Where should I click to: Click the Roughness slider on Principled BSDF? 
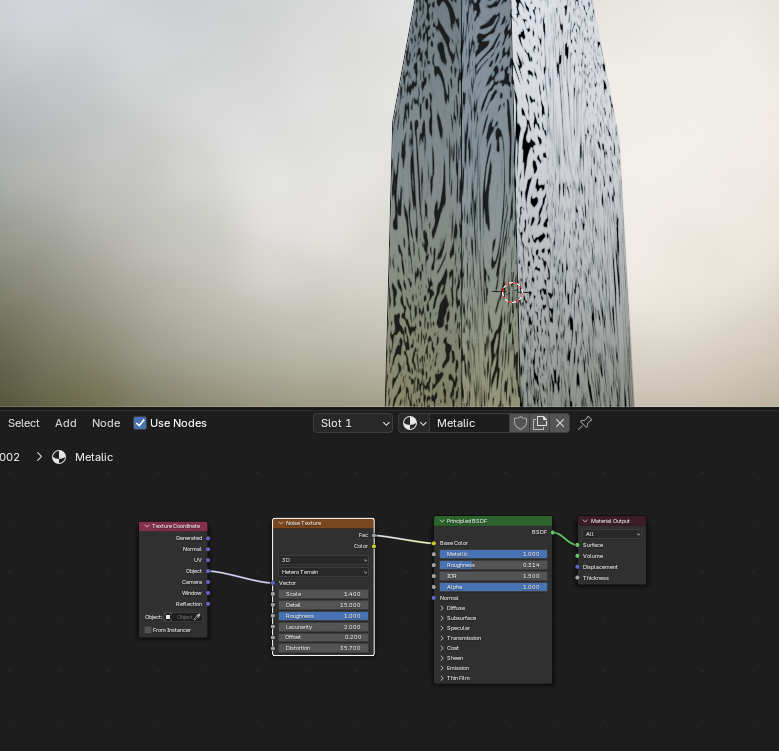tap(492, 565)
